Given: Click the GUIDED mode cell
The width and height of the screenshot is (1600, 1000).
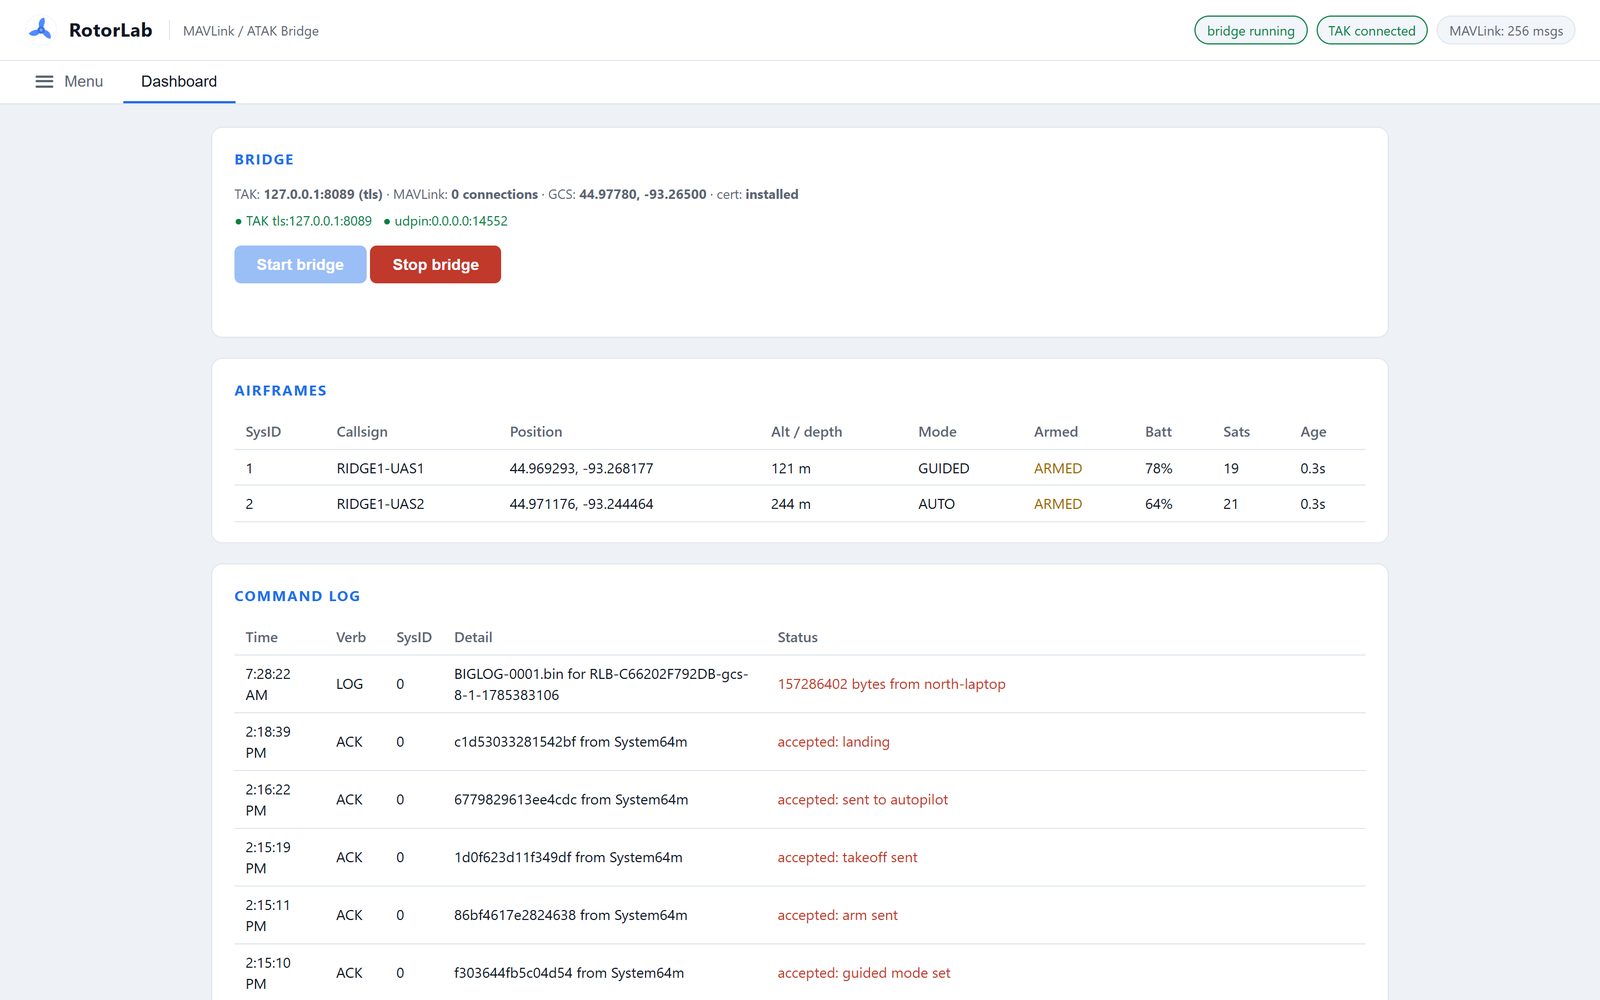Looking at the screenshot, I should coord(943,468).
